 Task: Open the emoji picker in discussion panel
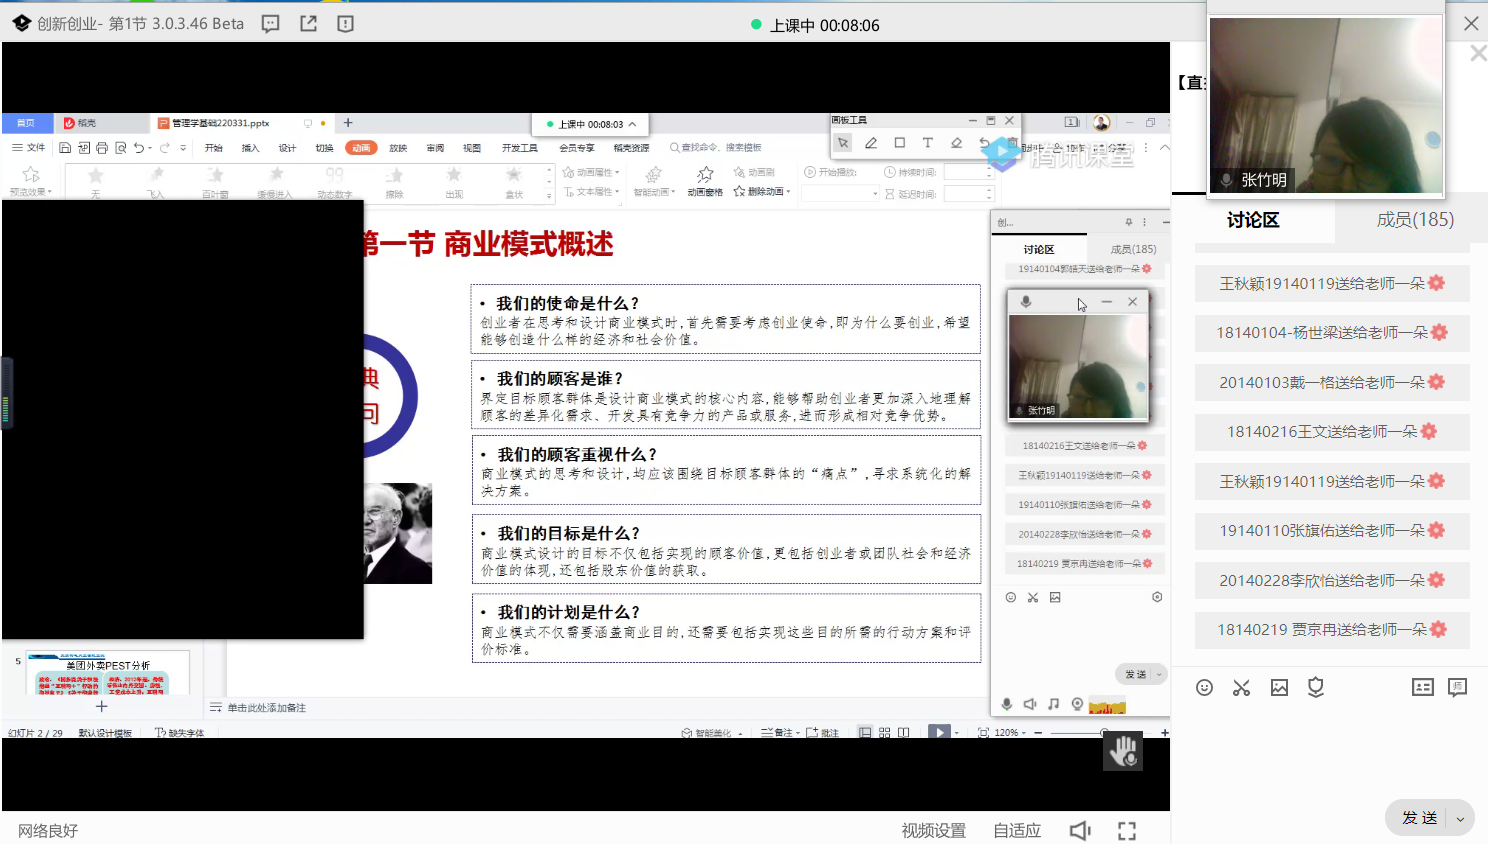tap(1204, 687)
